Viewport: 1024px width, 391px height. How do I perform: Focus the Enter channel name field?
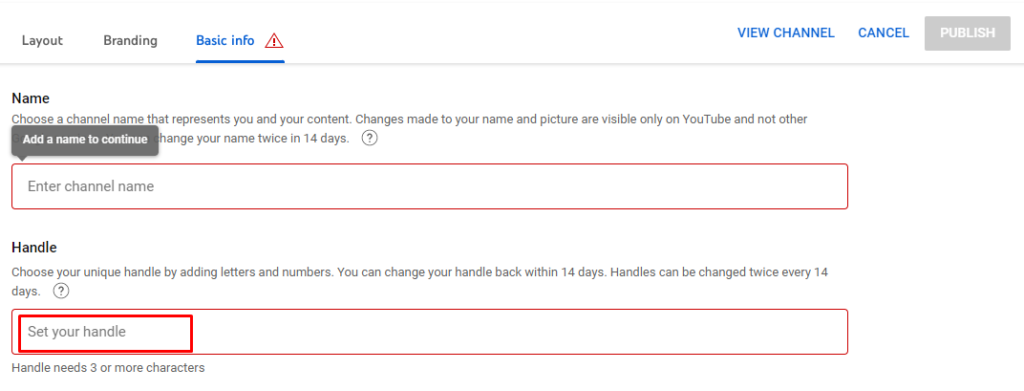coord(430,186)
